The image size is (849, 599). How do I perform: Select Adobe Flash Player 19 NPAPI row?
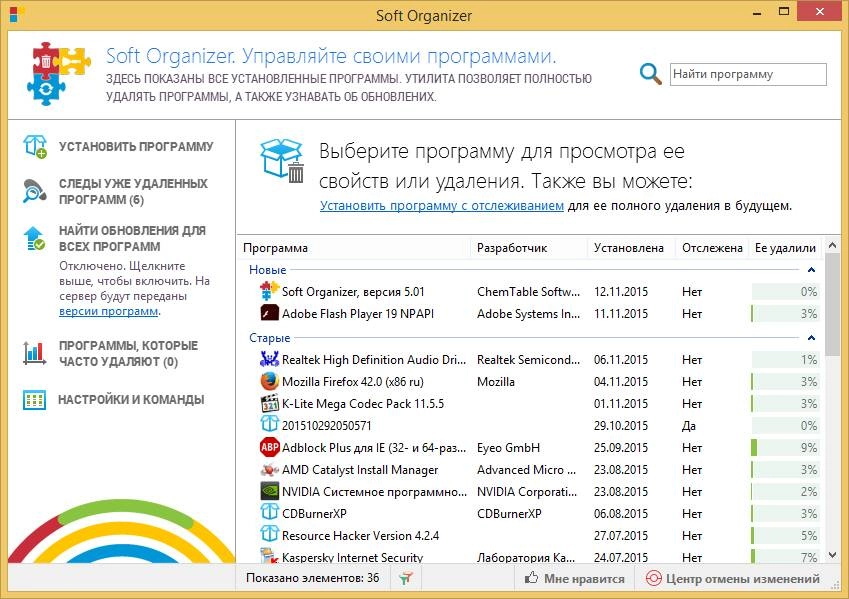coord(530,314)
